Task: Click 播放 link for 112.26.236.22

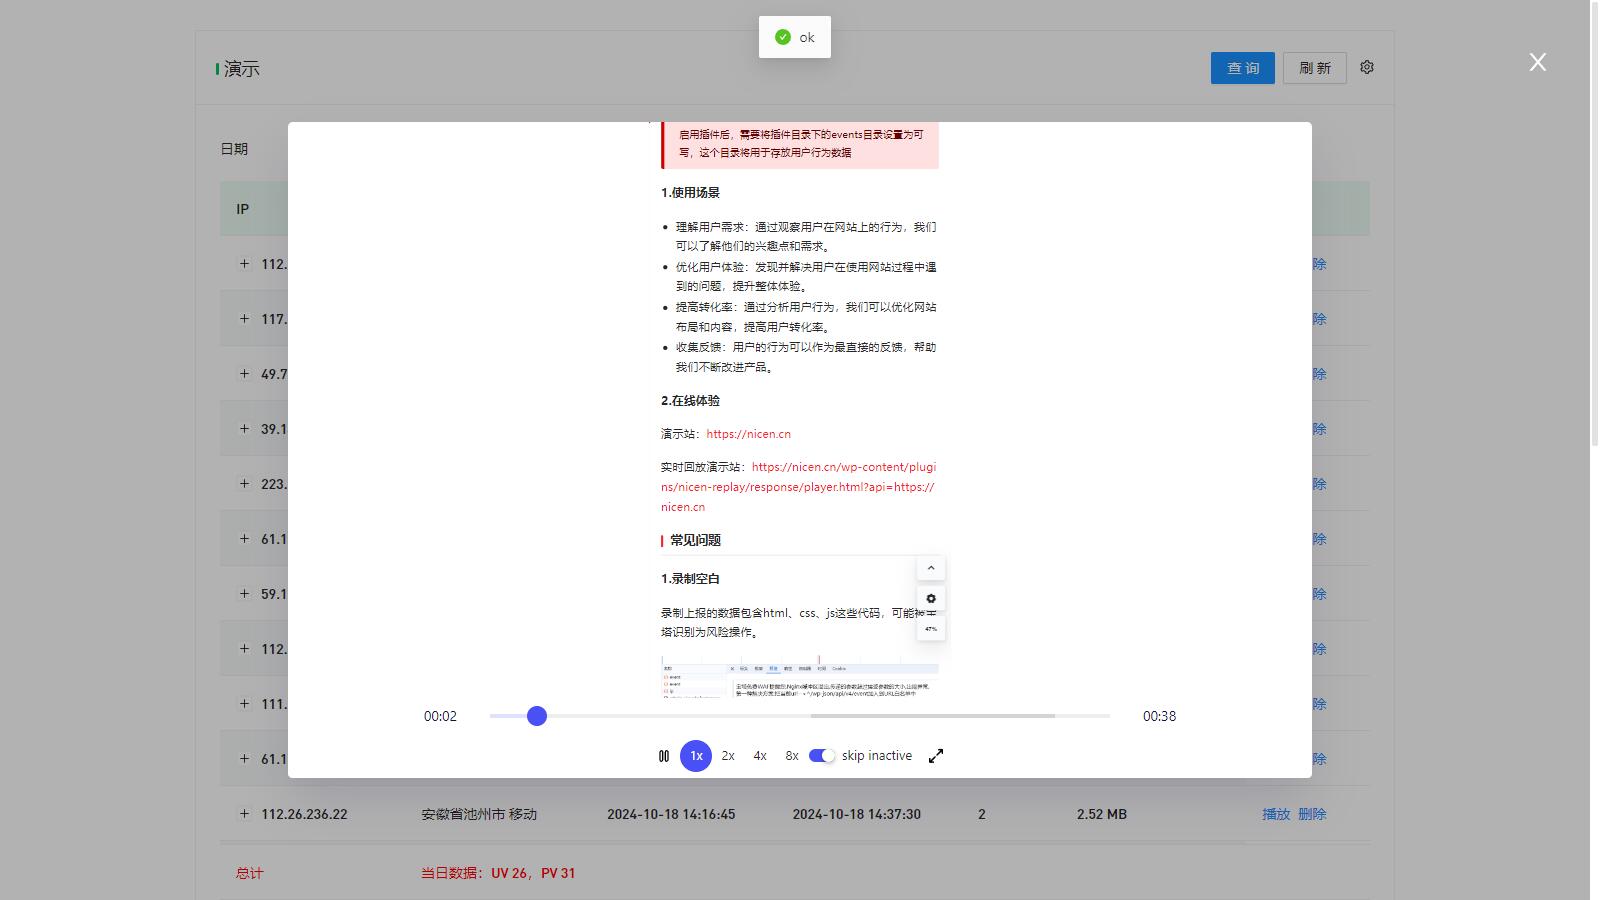Action: click(x=1276, y=814)
